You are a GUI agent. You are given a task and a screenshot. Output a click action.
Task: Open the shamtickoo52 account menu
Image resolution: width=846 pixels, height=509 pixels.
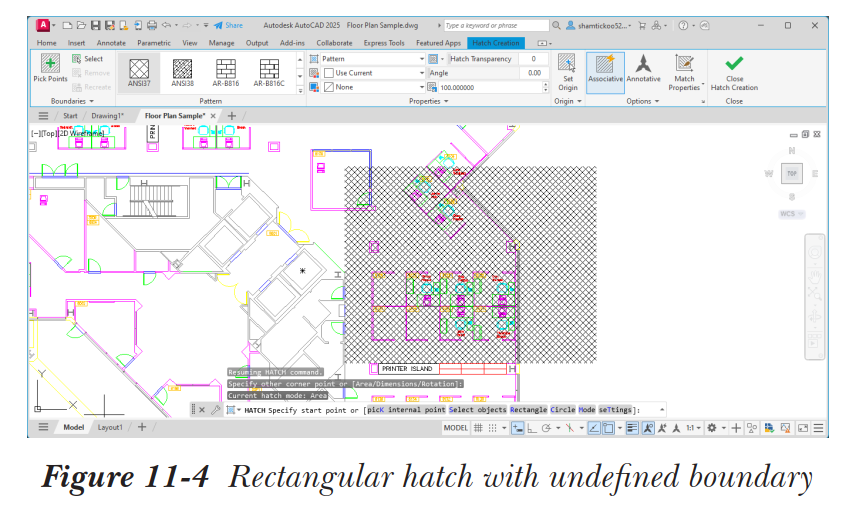[x=598, y=25]
